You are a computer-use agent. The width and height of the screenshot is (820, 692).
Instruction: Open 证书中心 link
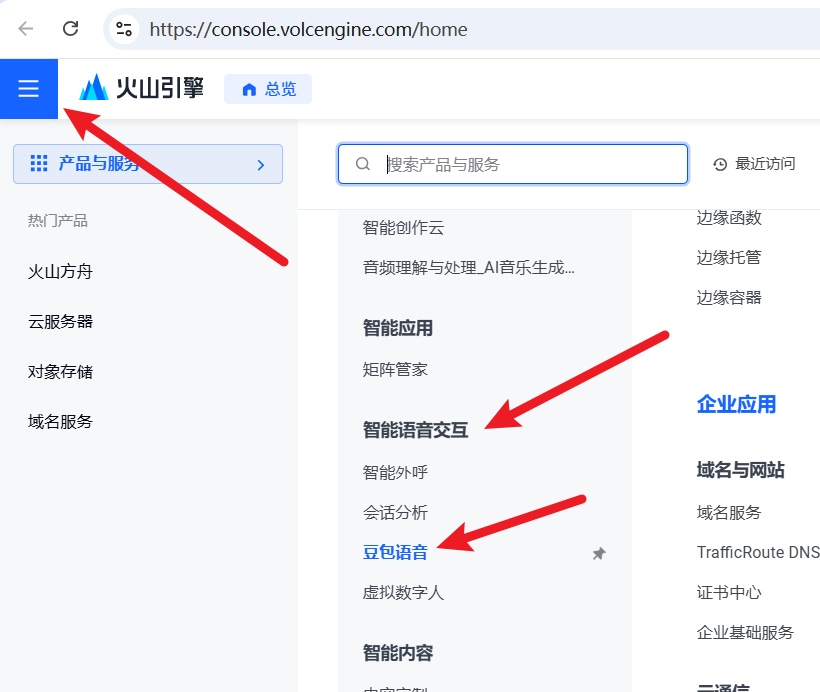729,592
